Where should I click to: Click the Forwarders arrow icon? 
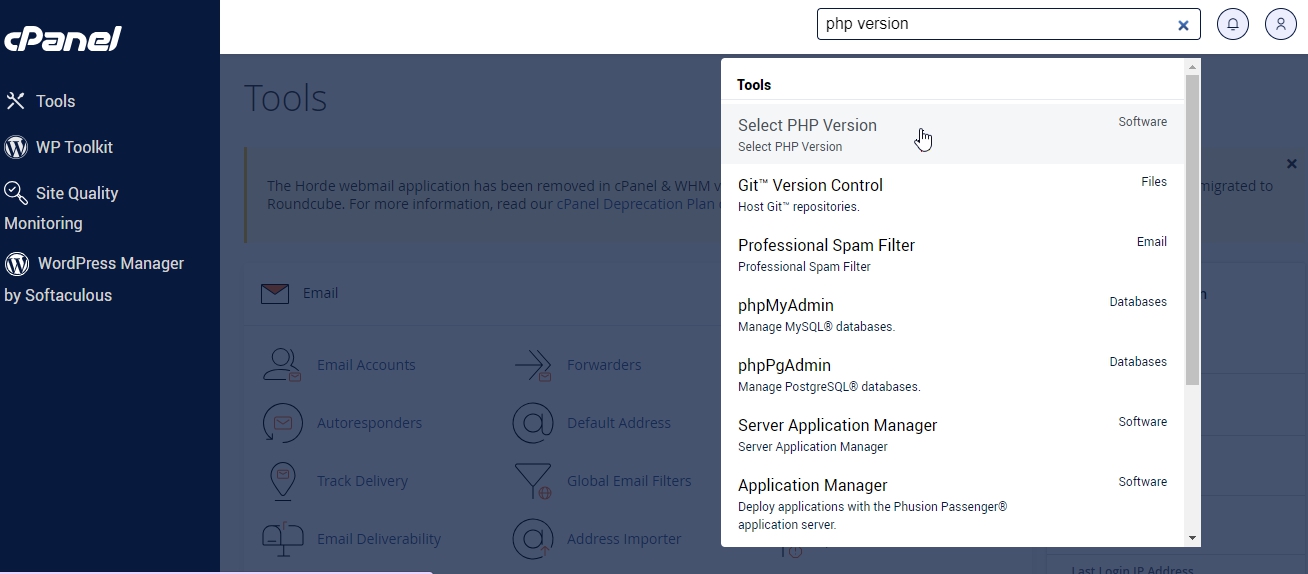(533, 365)
